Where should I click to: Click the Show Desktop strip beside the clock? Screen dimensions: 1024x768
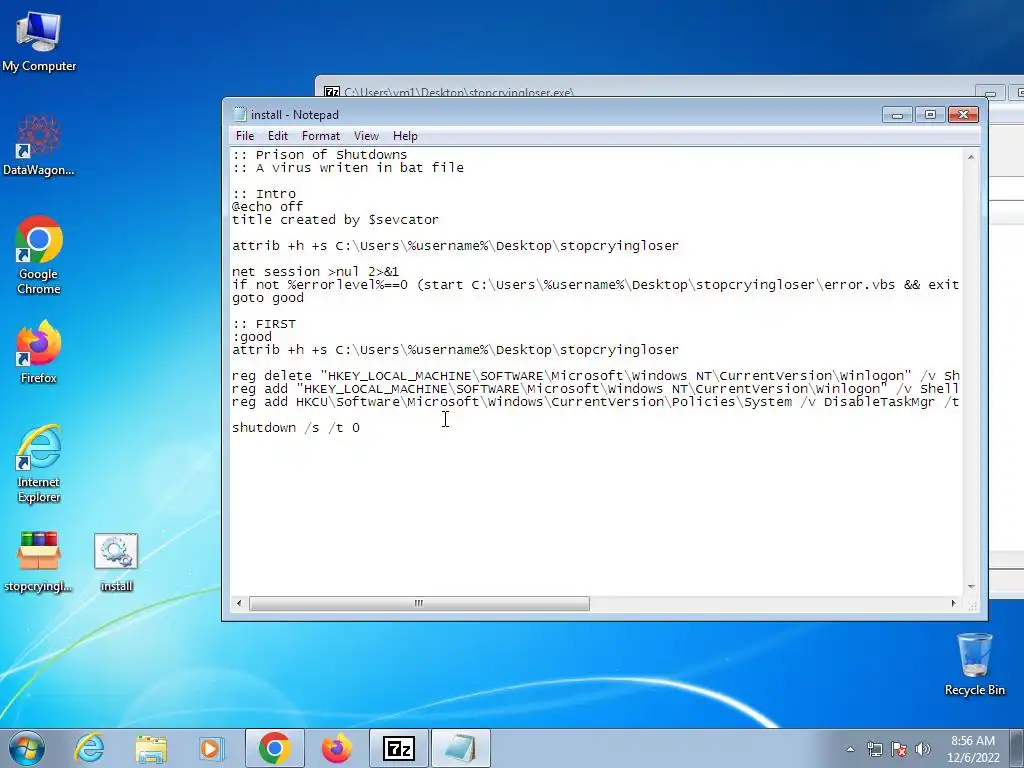1019,749
